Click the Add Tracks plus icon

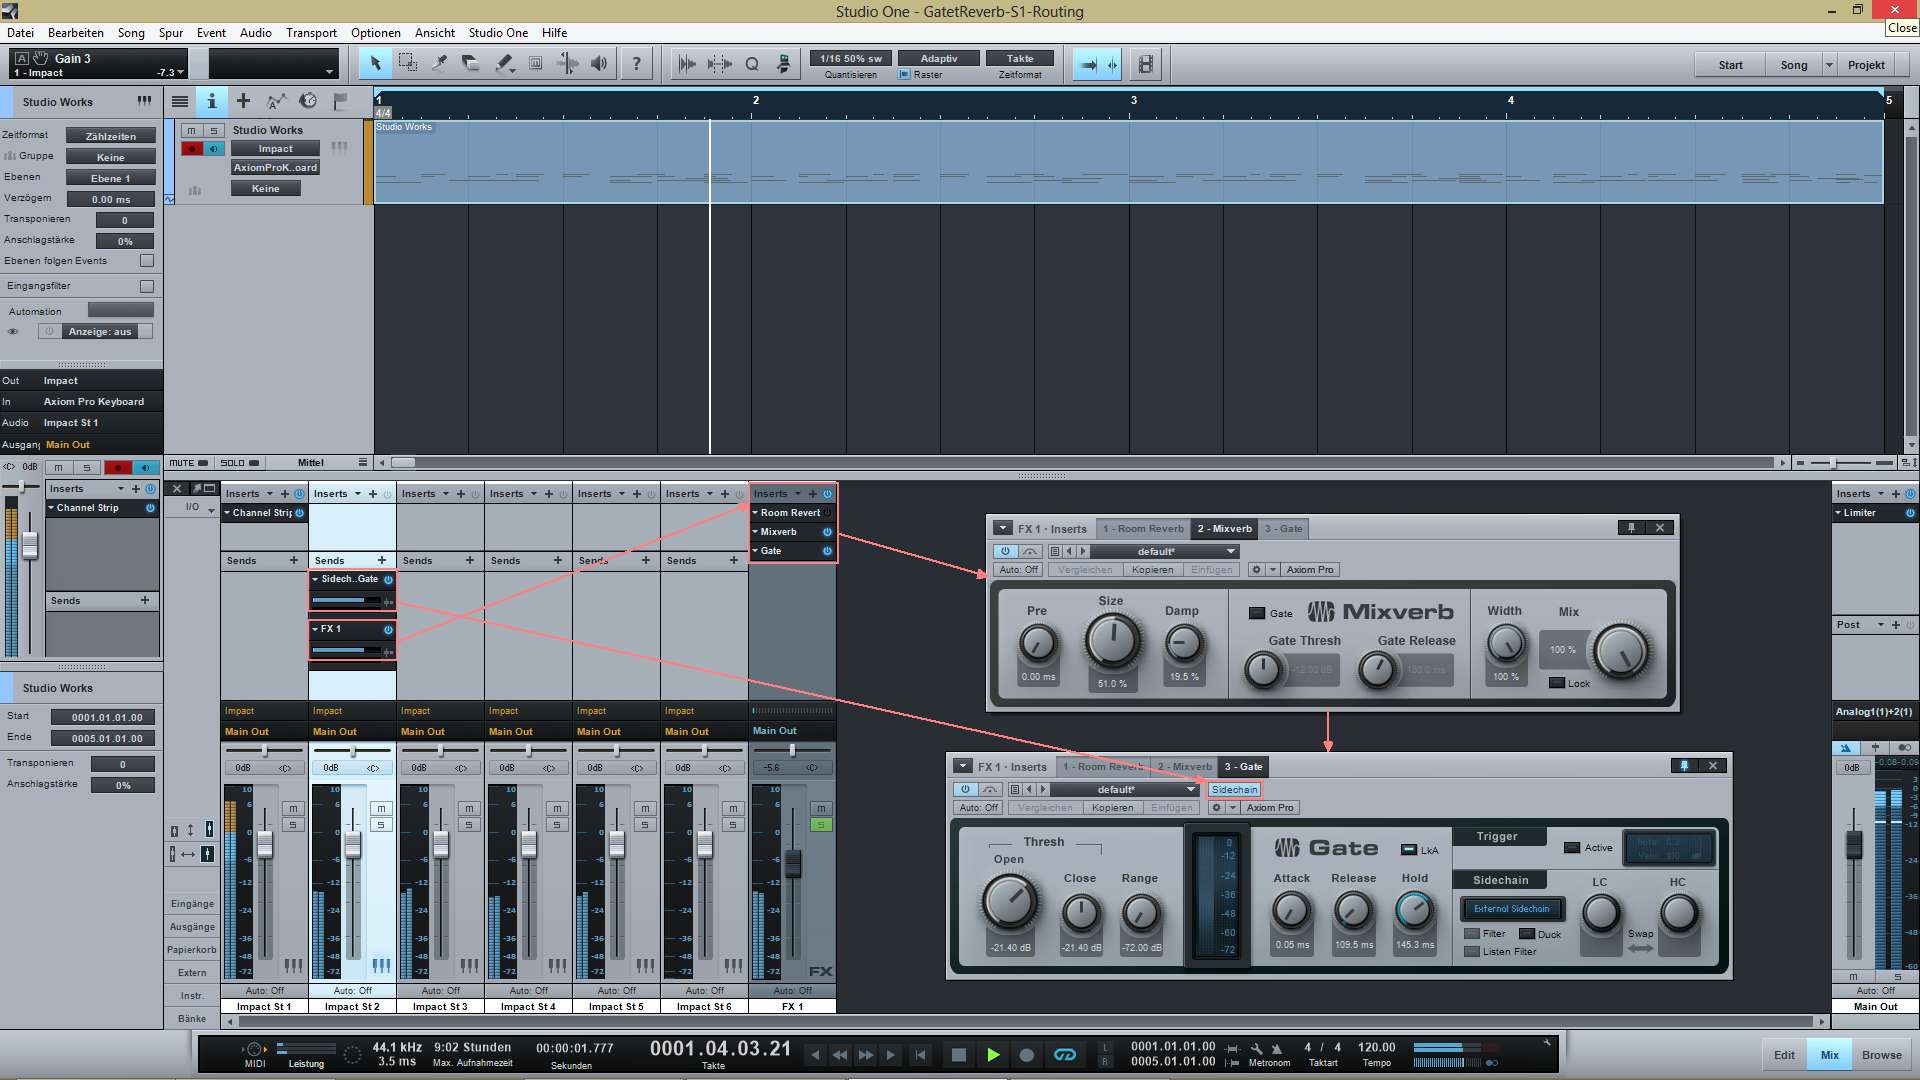(x=243, y=101)
